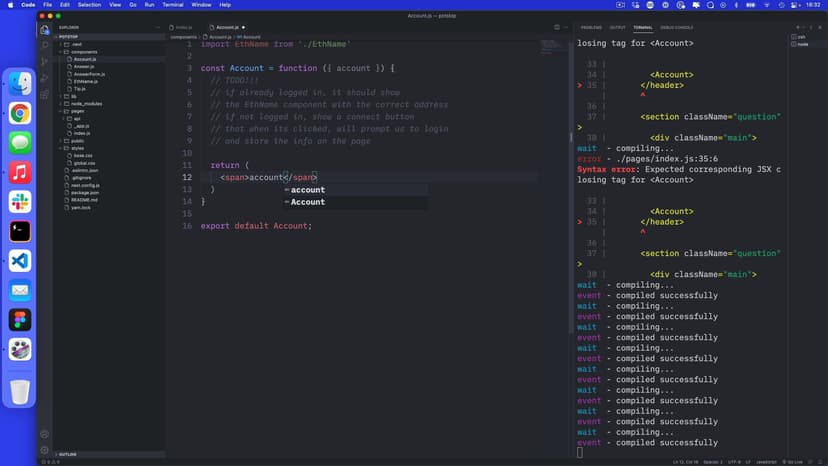Open the Extensions view in activity bar

pos(45,94)
